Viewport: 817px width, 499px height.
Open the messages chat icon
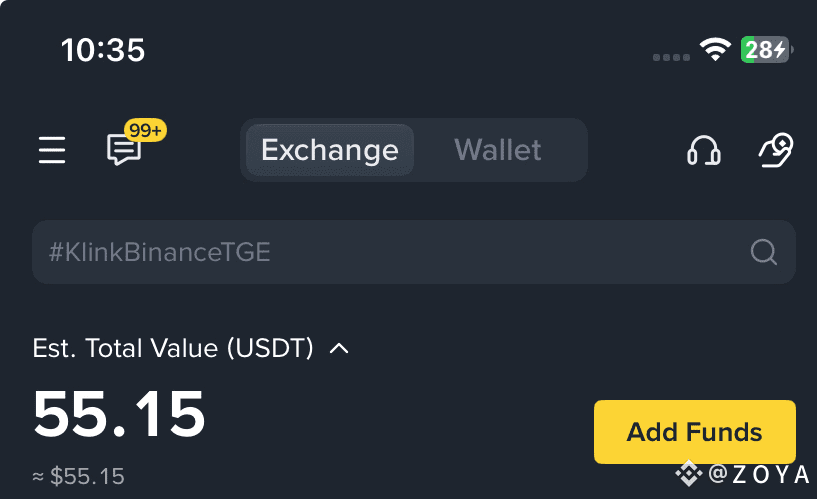pos(123,151)
